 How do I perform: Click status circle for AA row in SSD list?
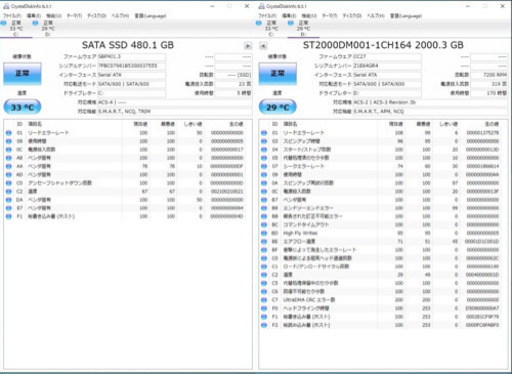[x=9, y=166]
